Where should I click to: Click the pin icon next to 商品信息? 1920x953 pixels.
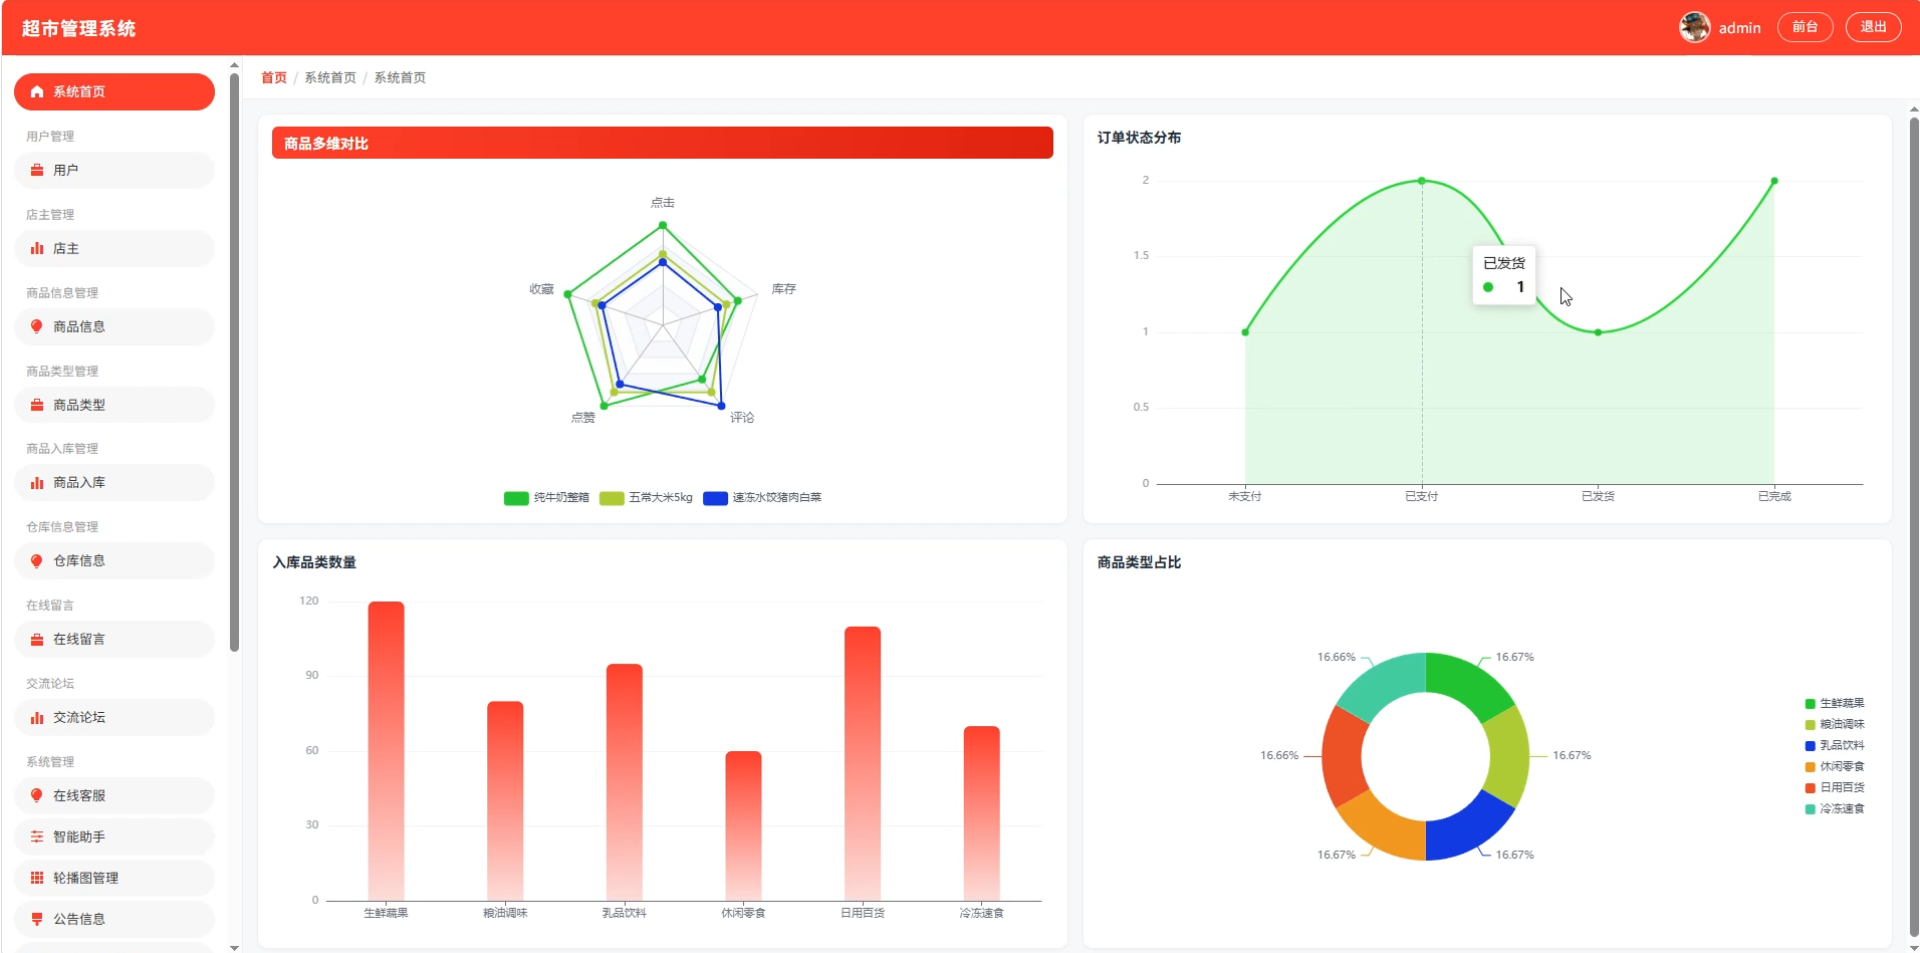pos(37,326)
